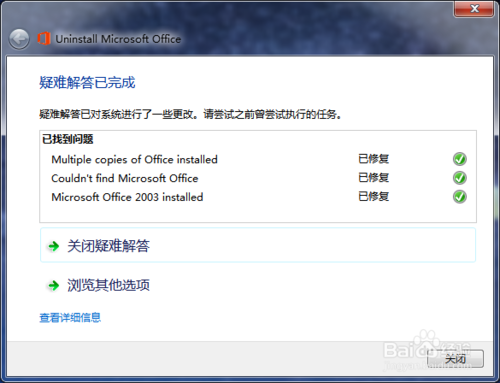Click green arrow beside 浏览其他选项
The image size is (500, 383).
coord(54,285)
